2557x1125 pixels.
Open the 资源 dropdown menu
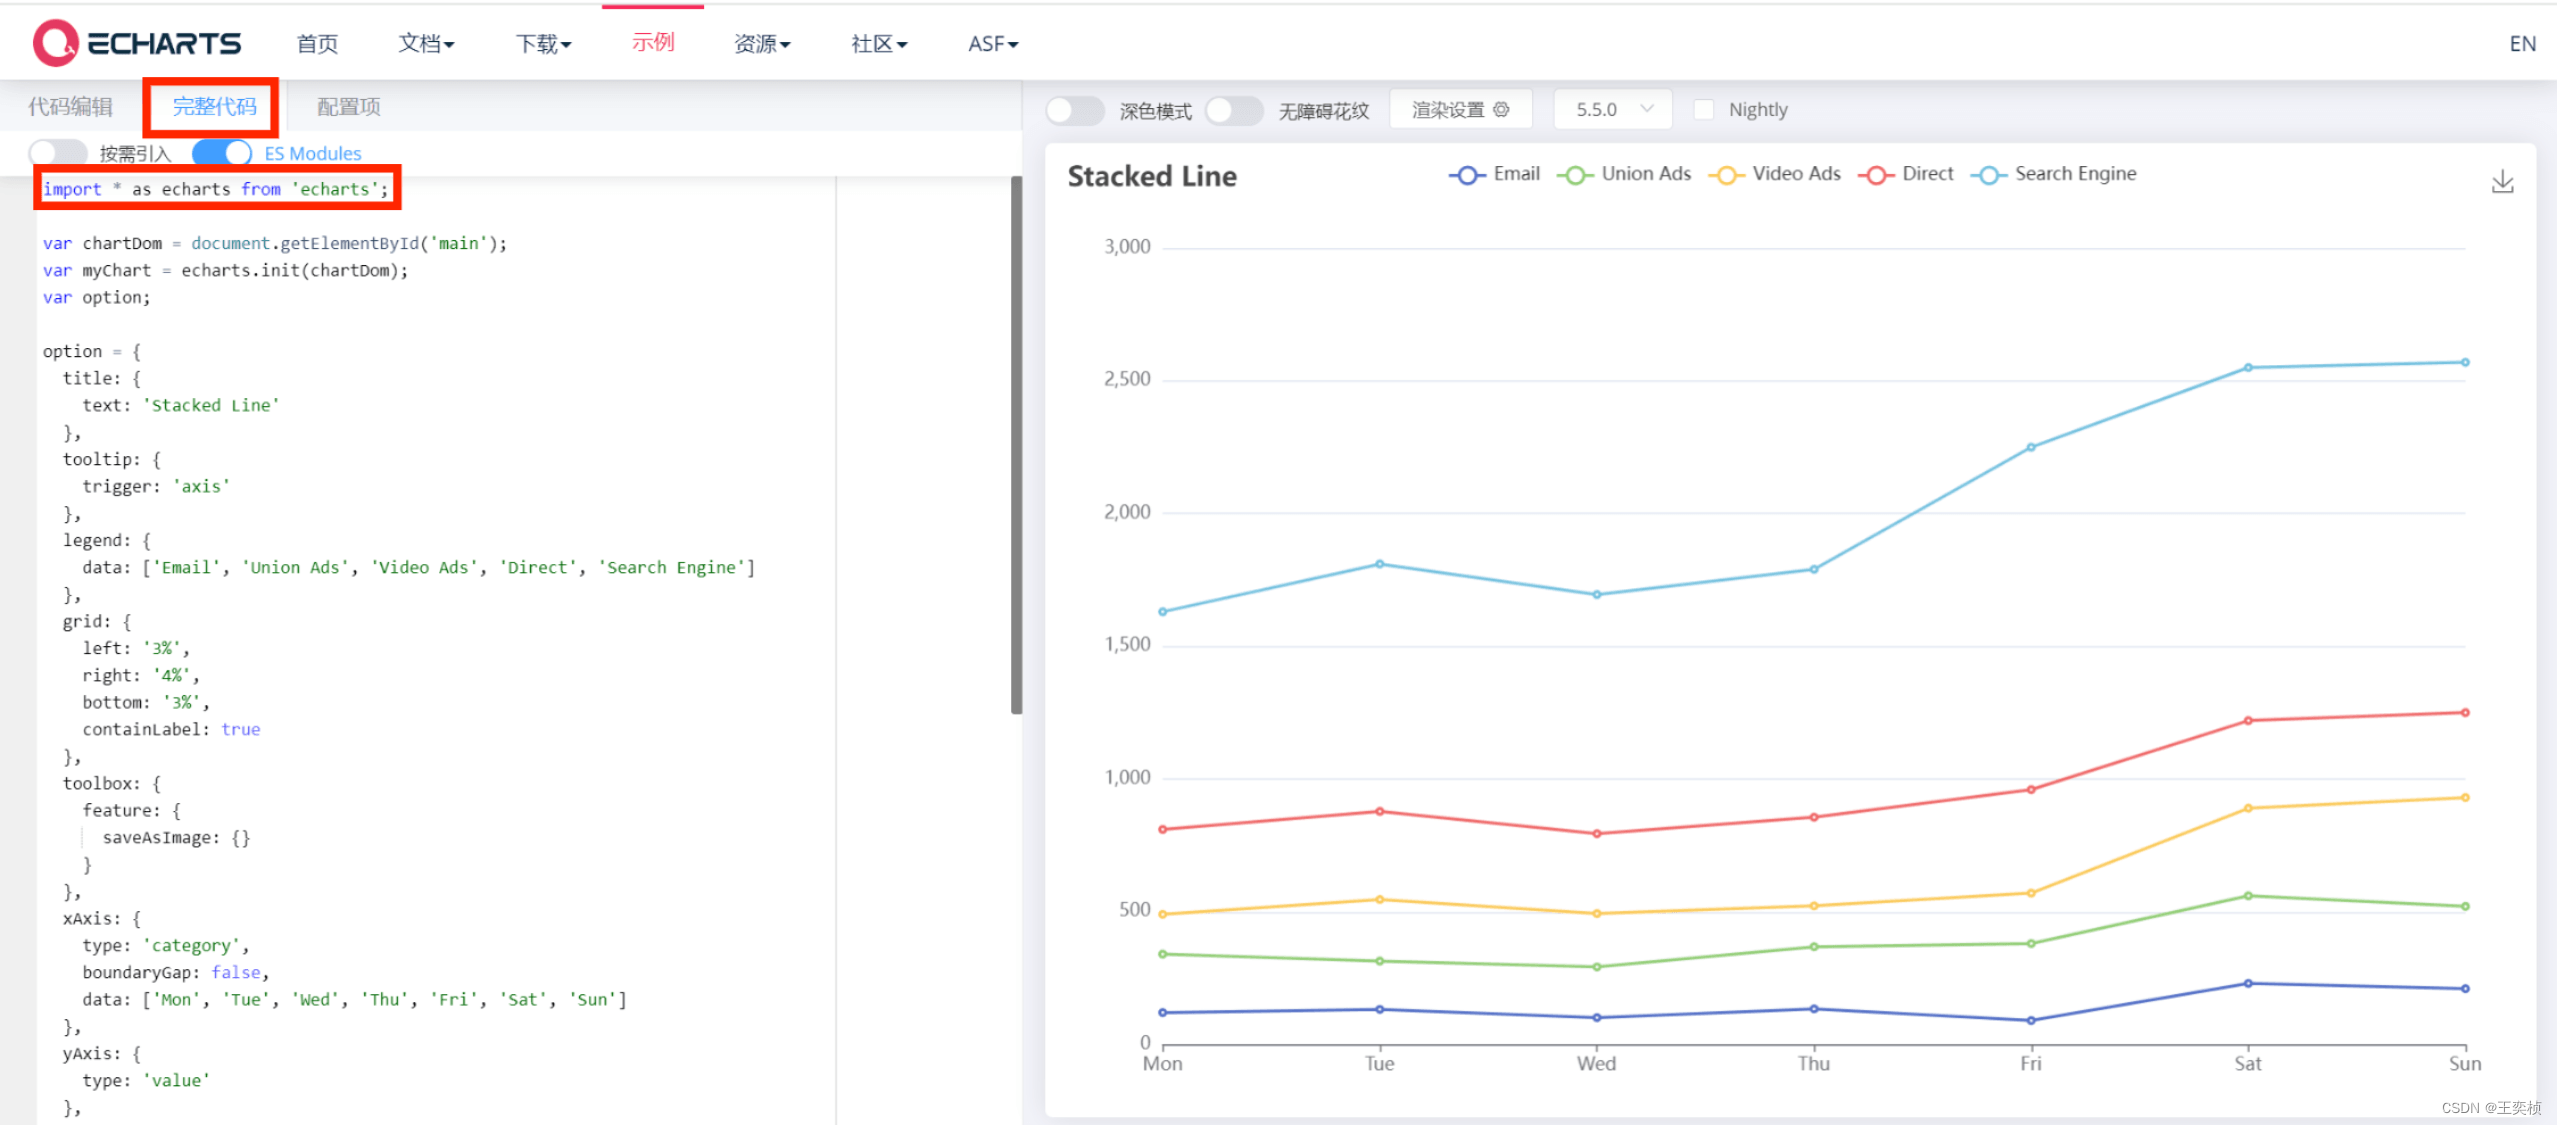point(762,43)
